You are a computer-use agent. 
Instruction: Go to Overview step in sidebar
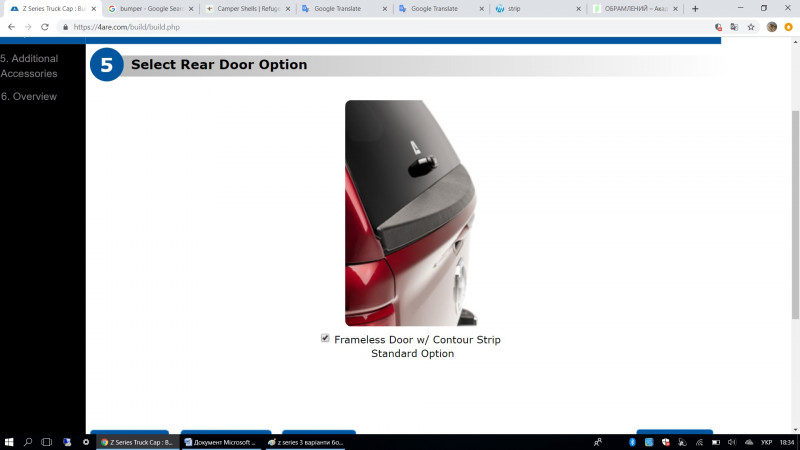(x=29, y=96)
